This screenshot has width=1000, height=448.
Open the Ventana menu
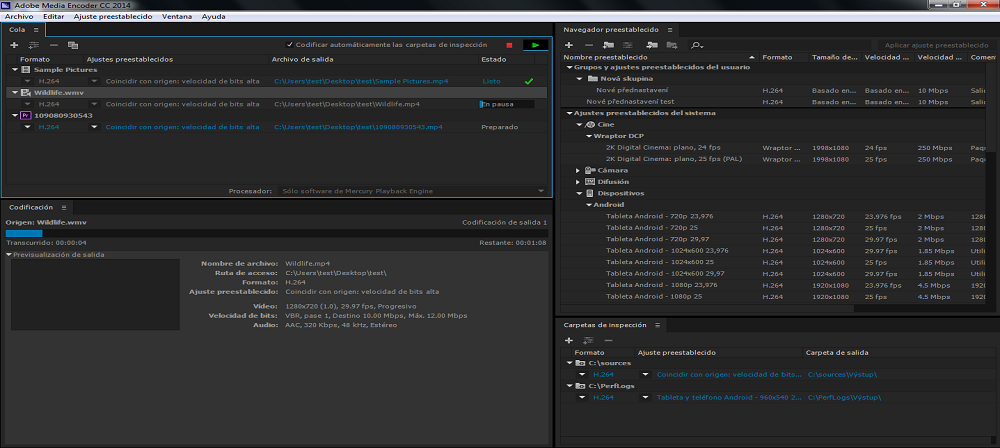tap(177, 17)
